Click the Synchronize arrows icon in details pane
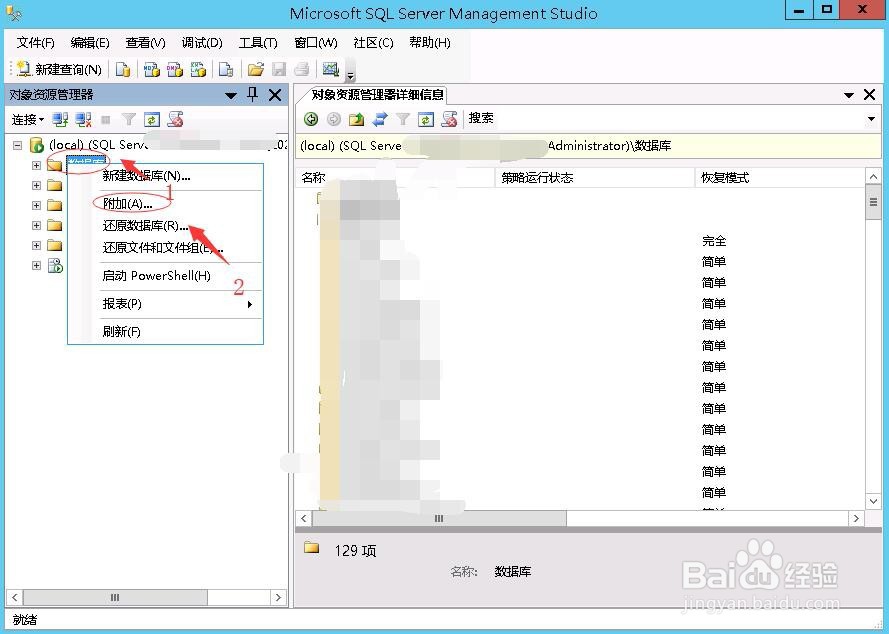Screen dimensions: 889x634 (x=380, y=119)
